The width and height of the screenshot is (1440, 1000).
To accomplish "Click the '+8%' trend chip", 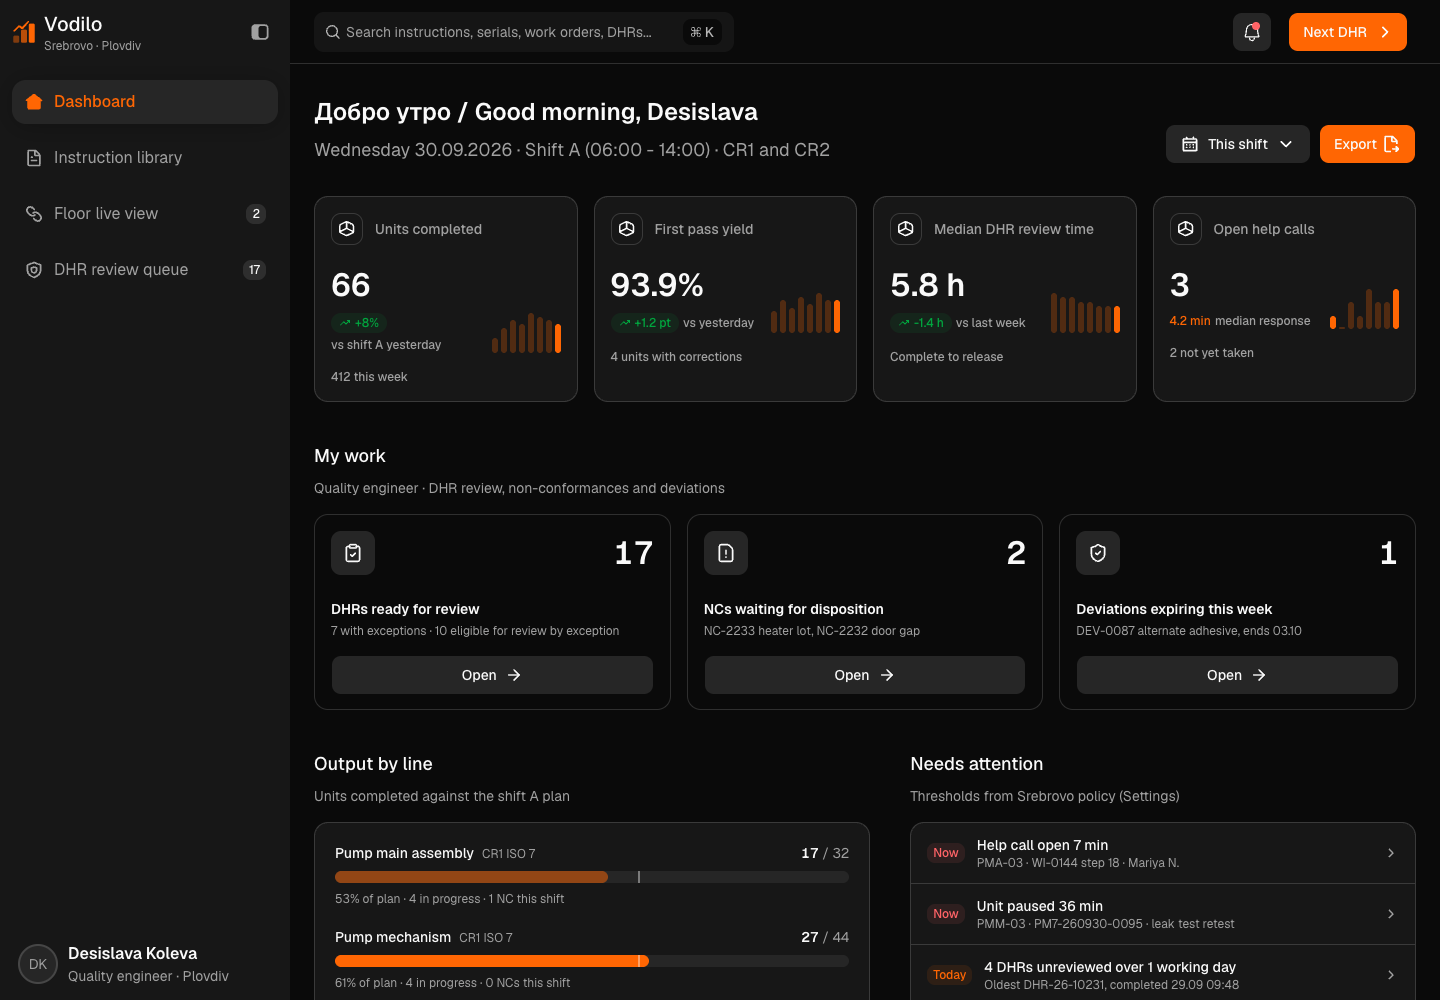I will (359, 323).
